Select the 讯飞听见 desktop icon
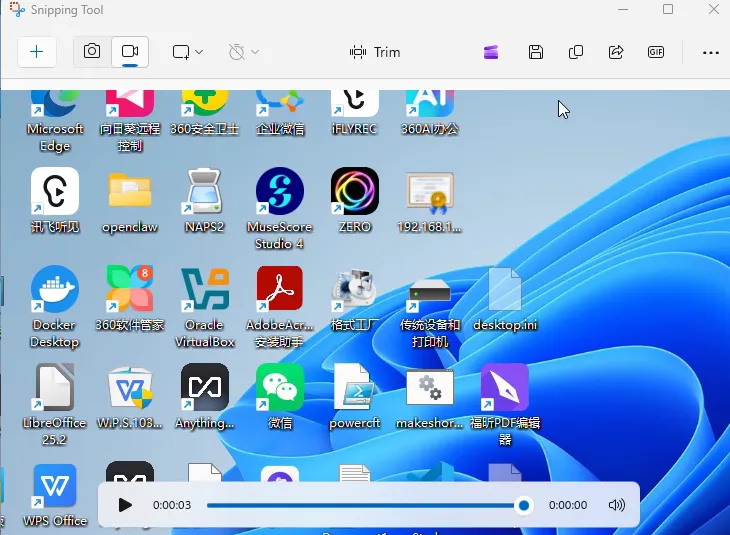Viewport: 730px width, 535px height. pyautogui.click(x=55, y=200)
